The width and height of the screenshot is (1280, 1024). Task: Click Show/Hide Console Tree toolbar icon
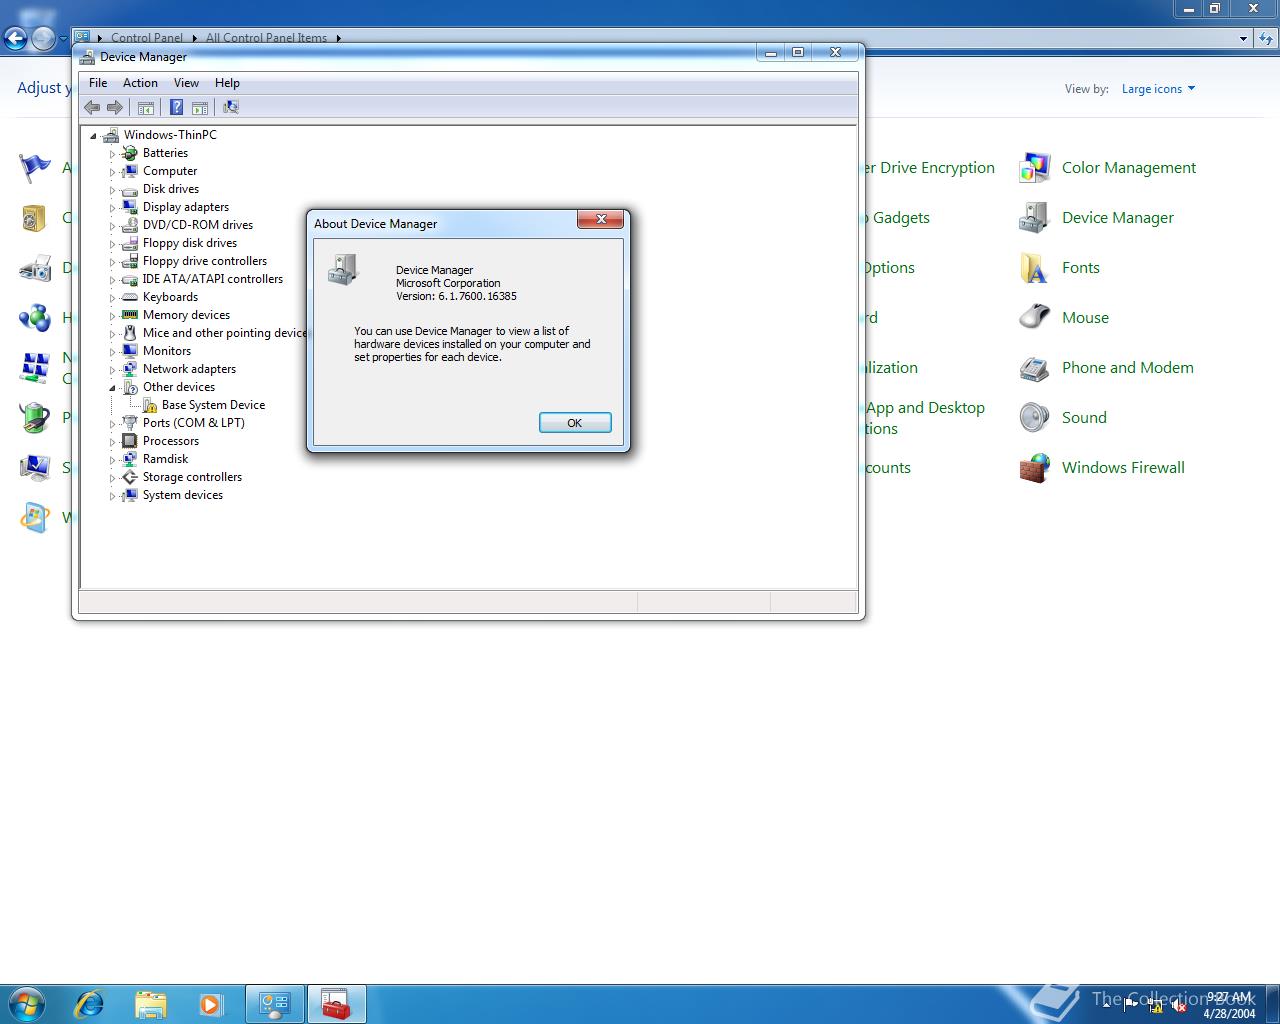(146, 107)
